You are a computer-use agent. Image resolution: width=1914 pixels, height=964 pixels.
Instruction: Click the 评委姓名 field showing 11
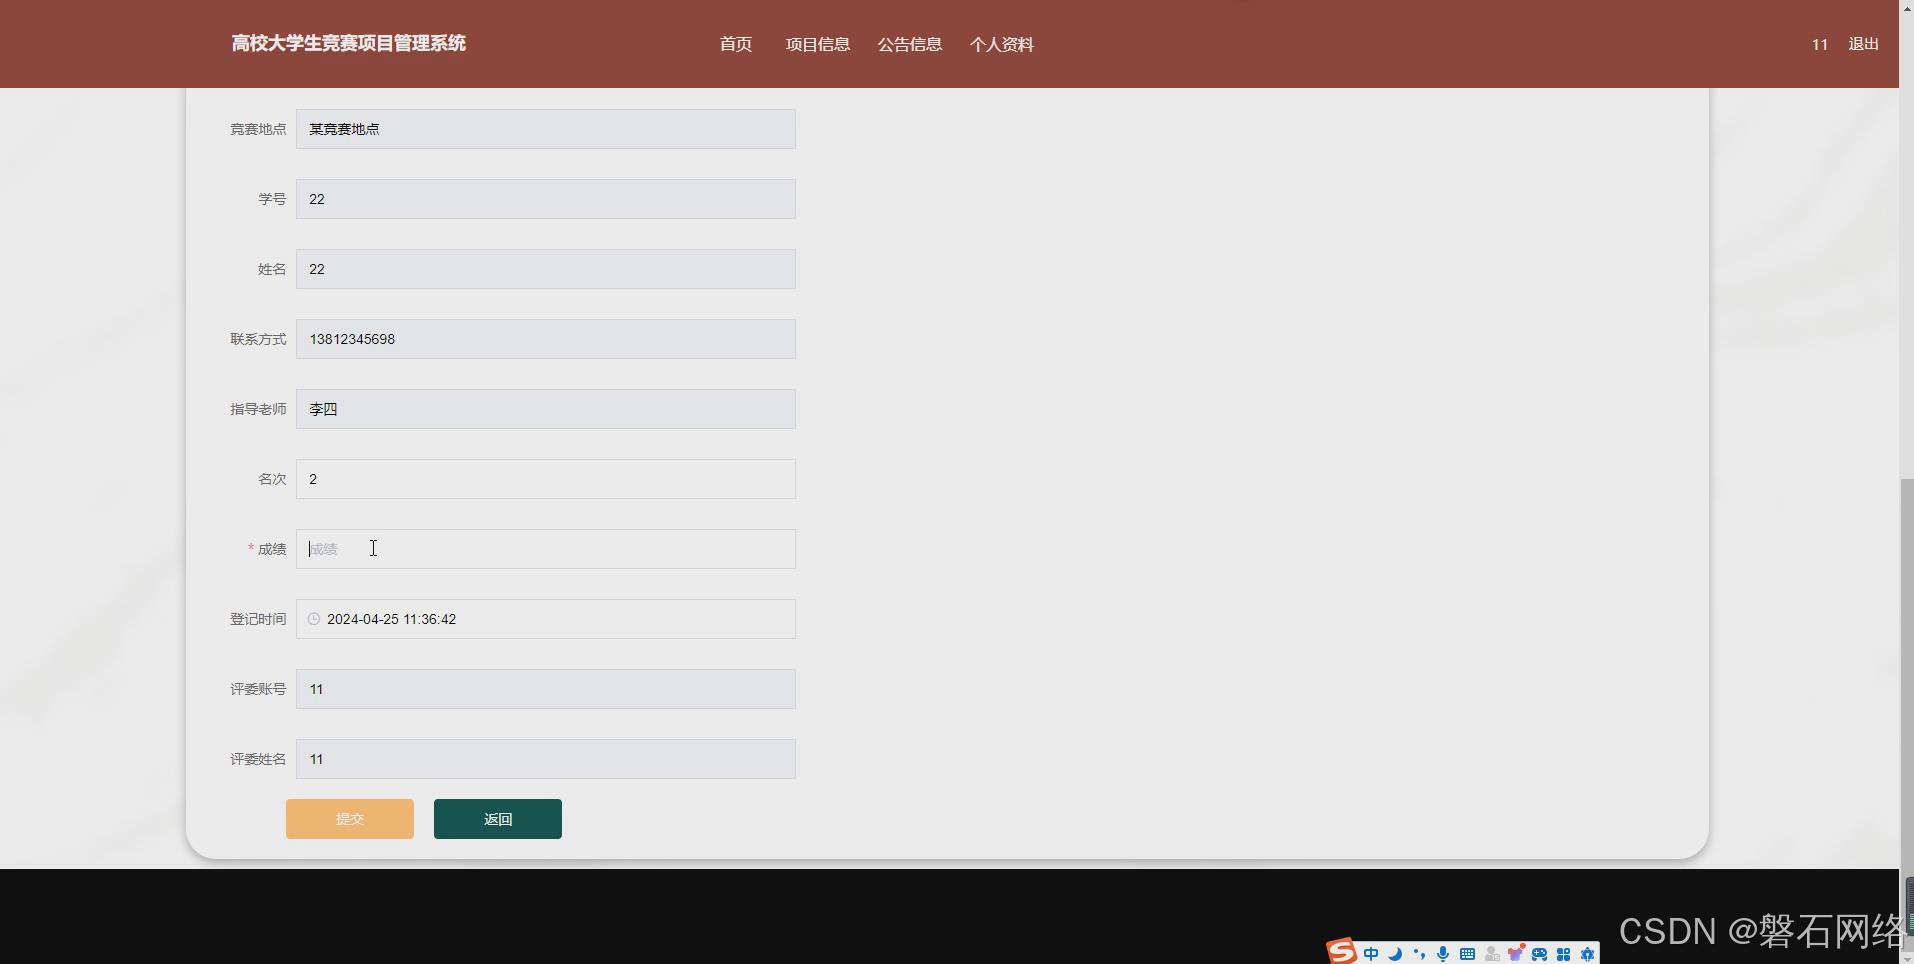(546, 759)
